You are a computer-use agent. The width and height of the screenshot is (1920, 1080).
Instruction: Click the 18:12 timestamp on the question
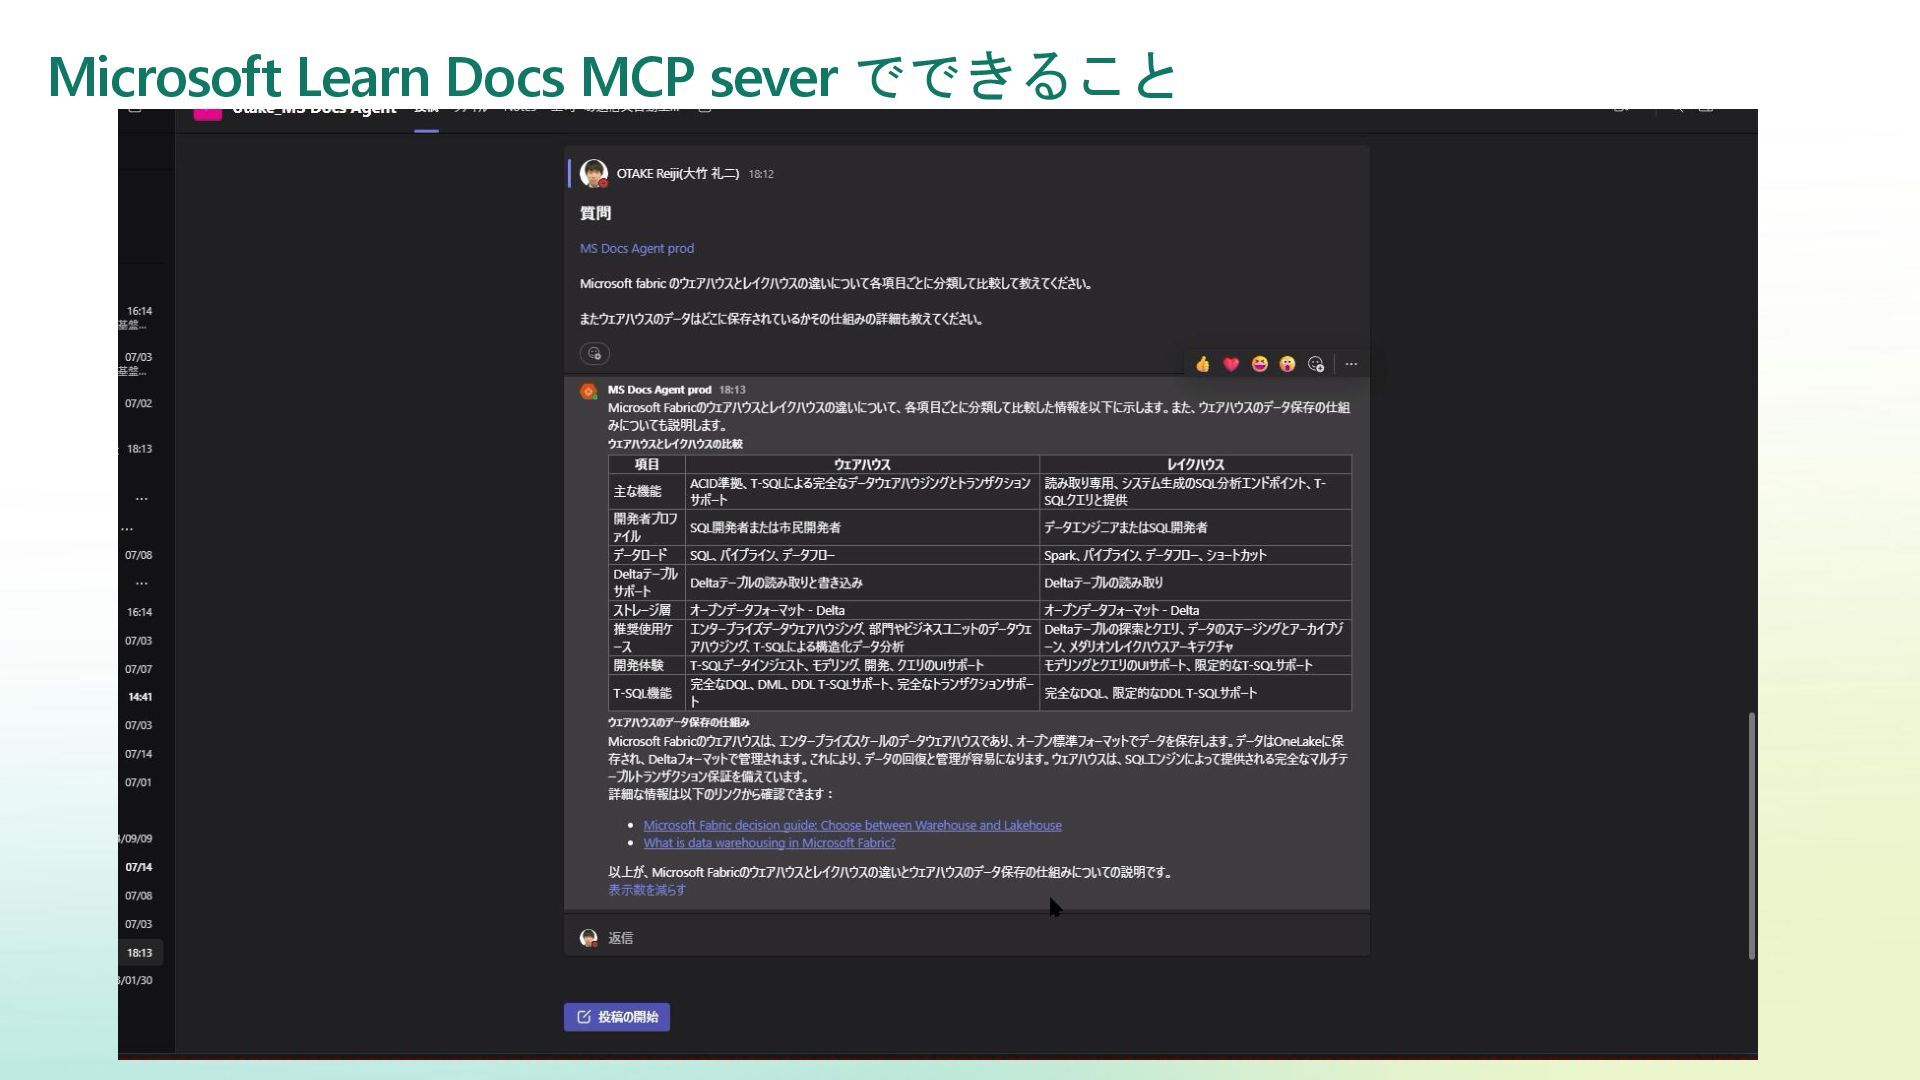click(x=761, y=174)
